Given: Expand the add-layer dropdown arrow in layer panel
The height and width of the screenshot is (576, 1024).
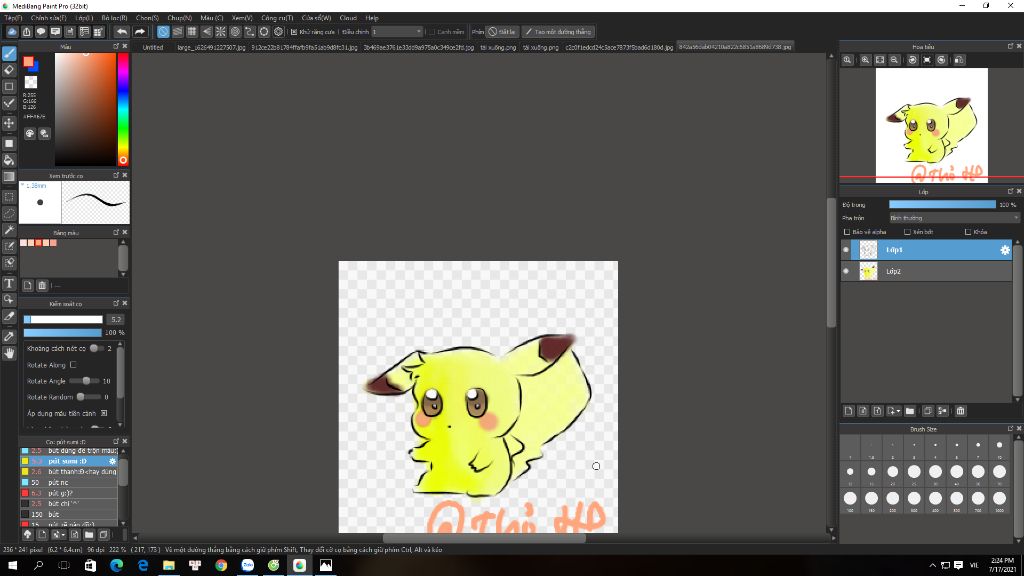Looking at the screenshot, I should (x=899, y=411).
